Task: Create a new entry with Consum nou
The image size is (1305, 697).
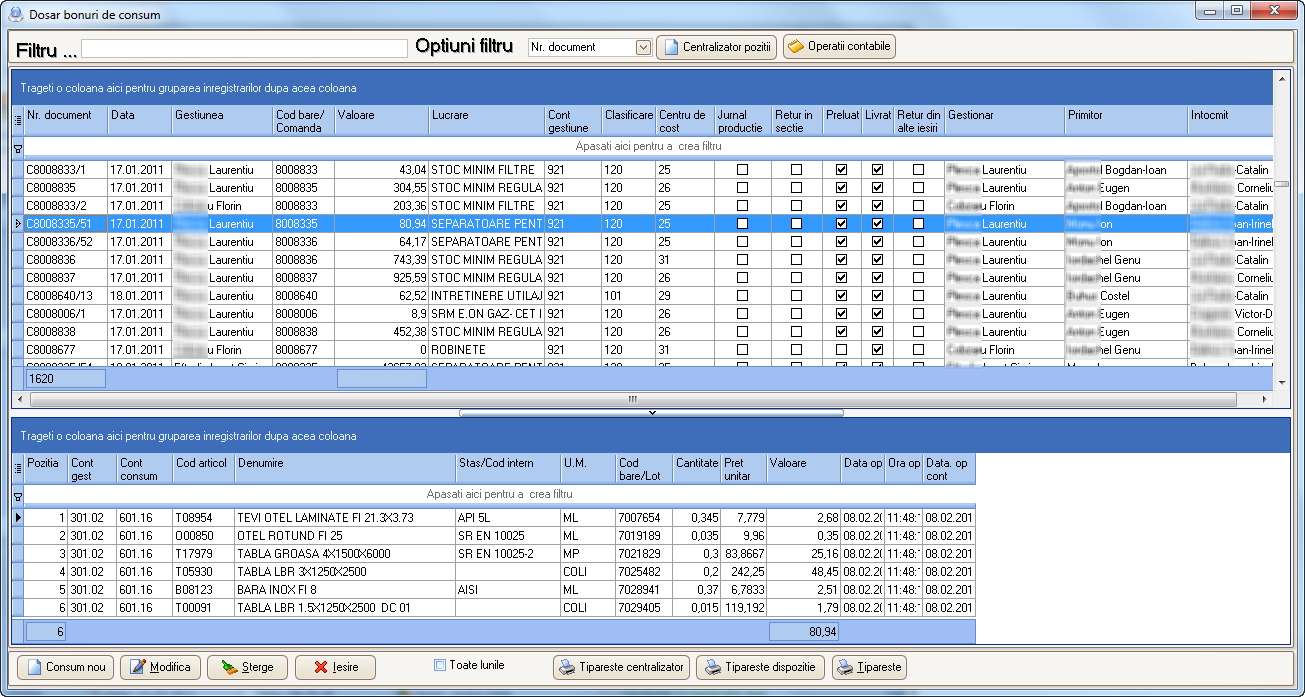Action: [65, 667]
